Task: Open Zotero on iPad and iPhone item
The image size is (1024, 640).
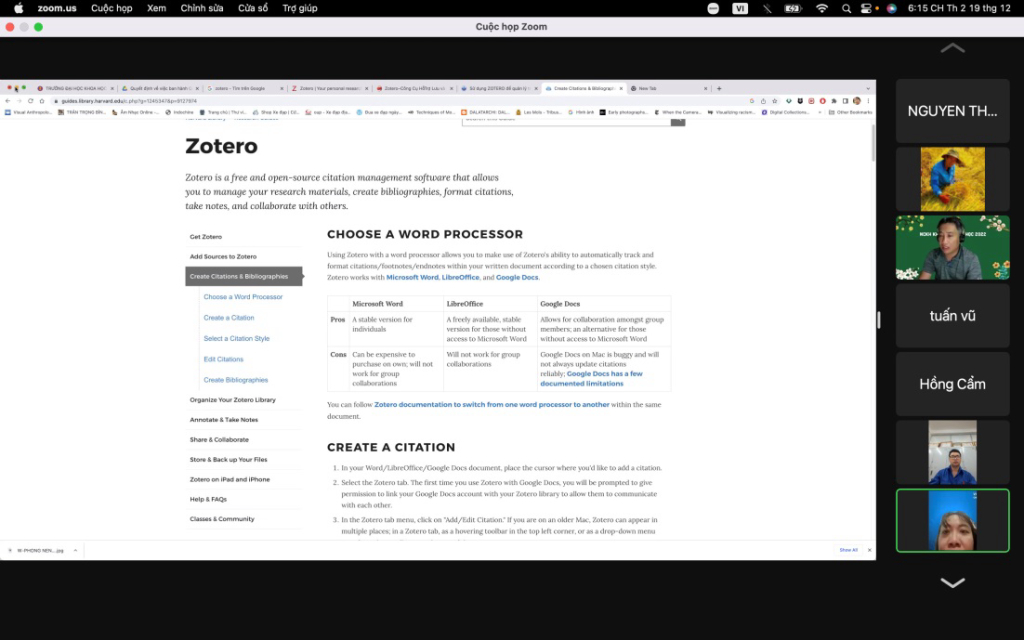Action: pos(230,479)
